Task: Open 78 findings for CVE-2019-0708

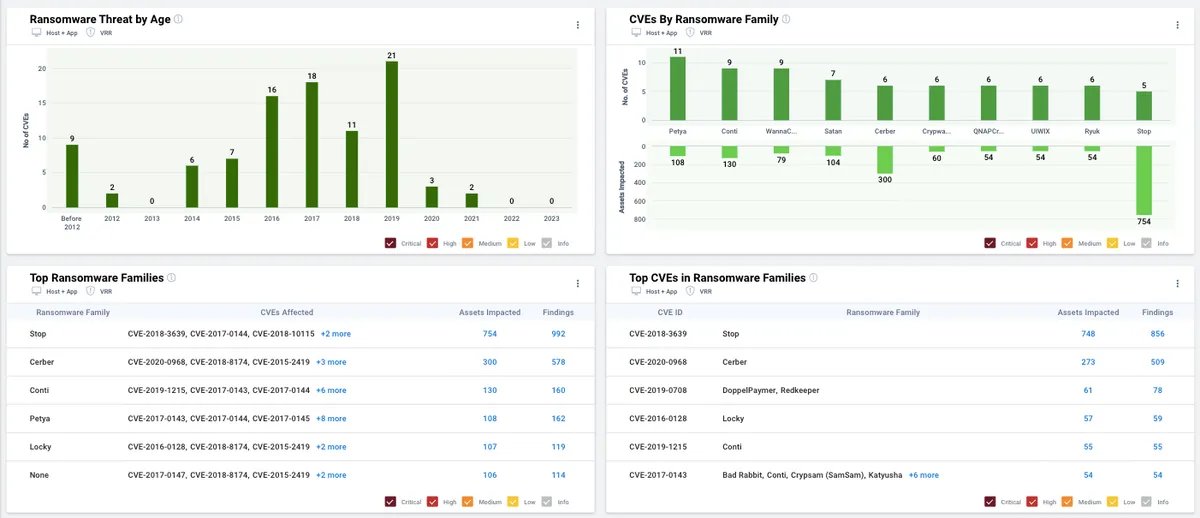Action: pyautogui.click(x=1158, y=390)
